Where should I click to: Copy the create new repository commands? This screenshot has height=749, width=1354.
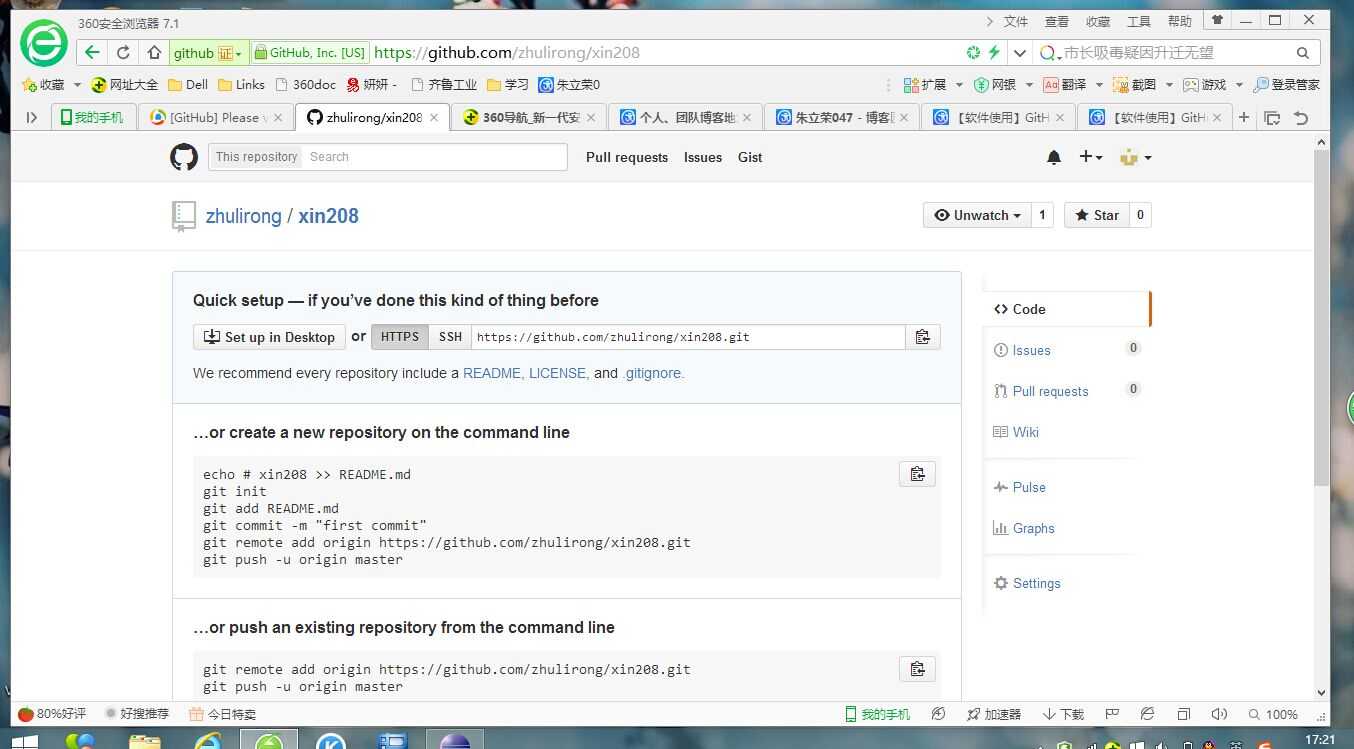pos(917,474)
